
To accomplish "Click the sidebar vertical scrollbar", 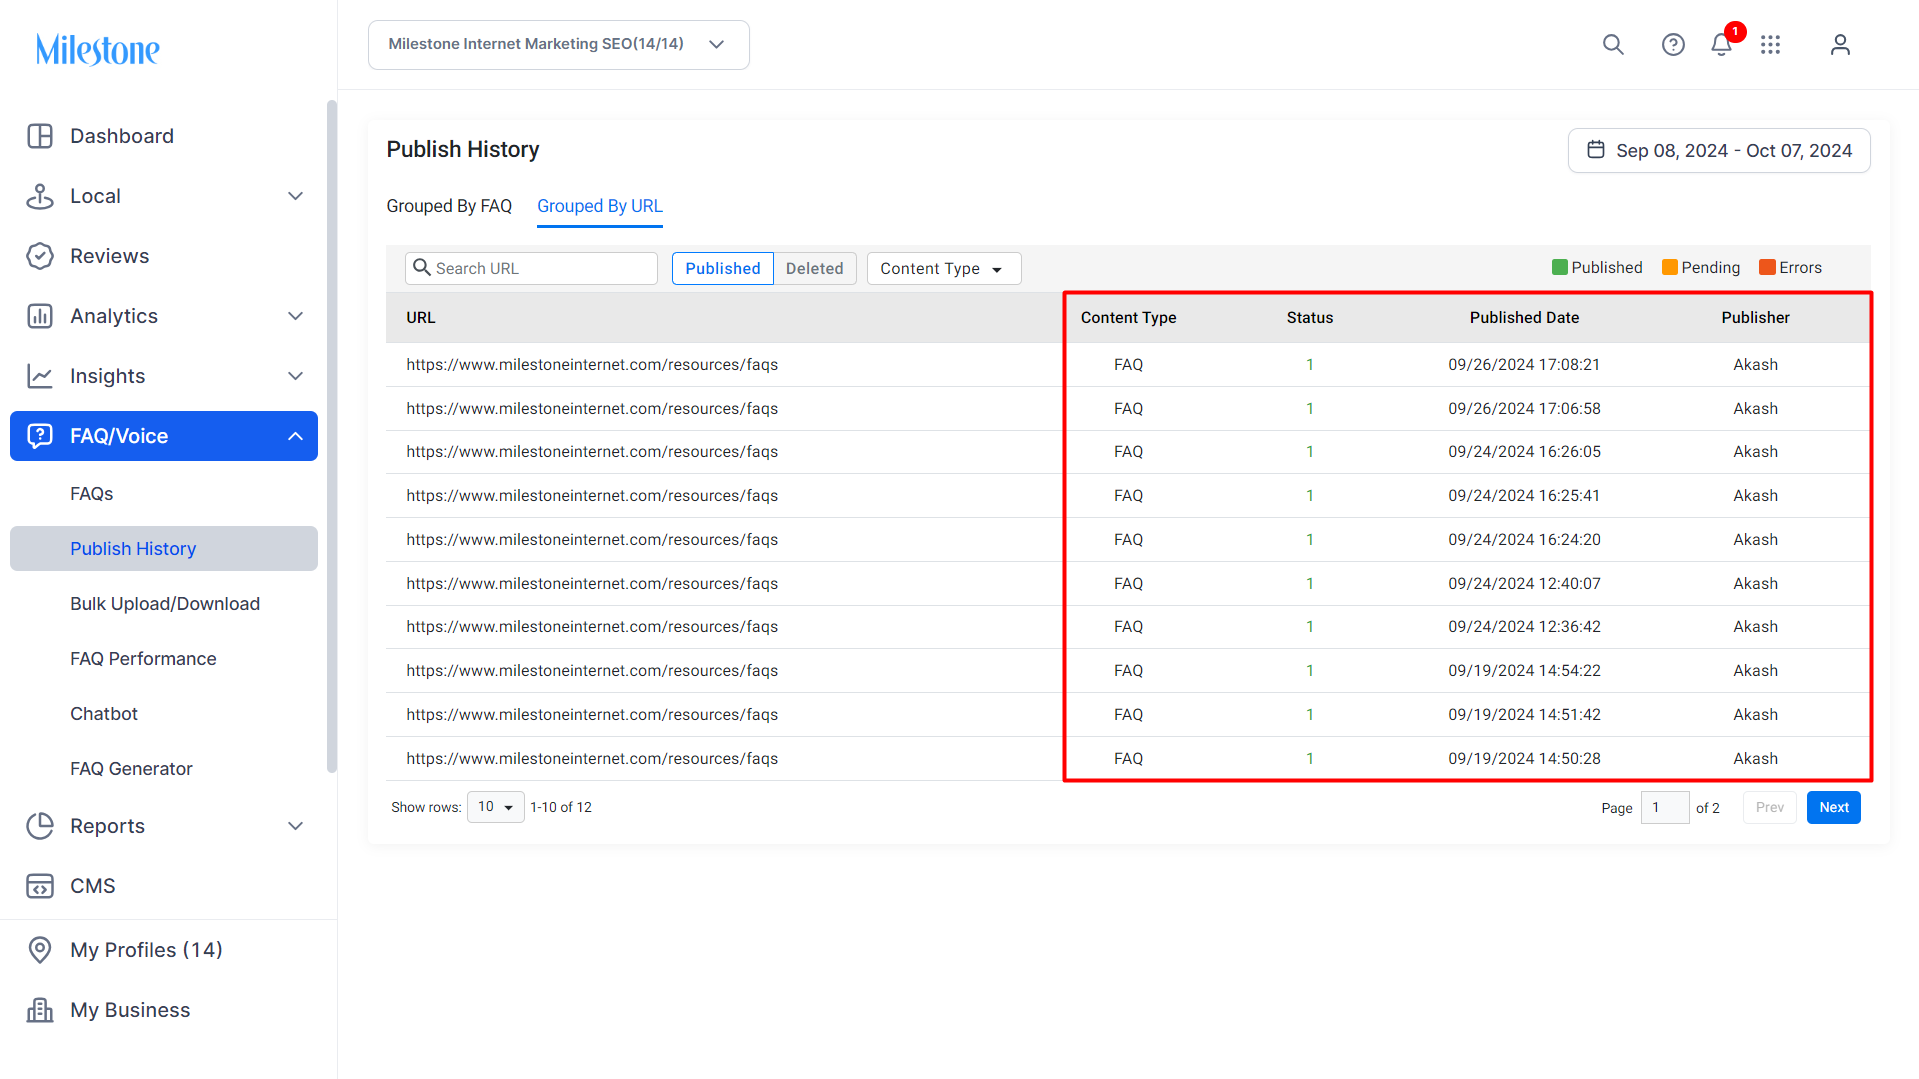I will click(x=332, y=436).
